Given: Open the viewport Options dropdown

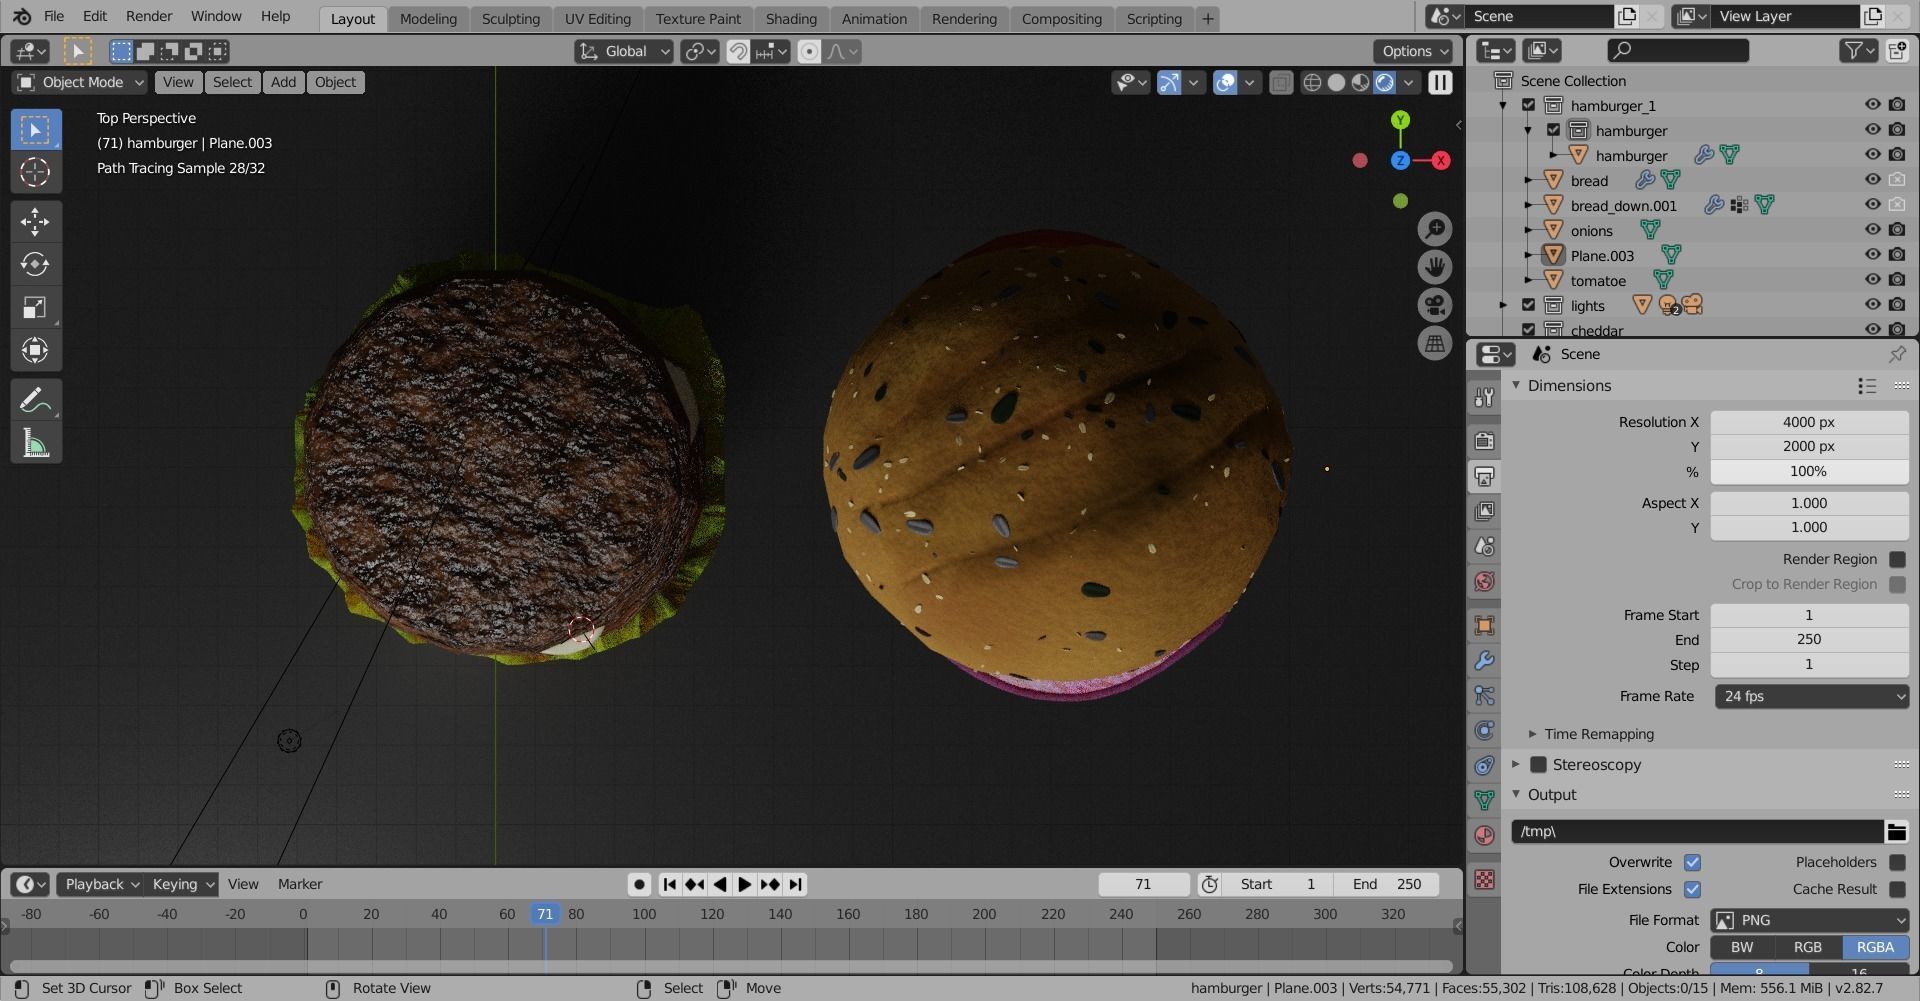Looking at the screenshot, I should click(1414, 51).
